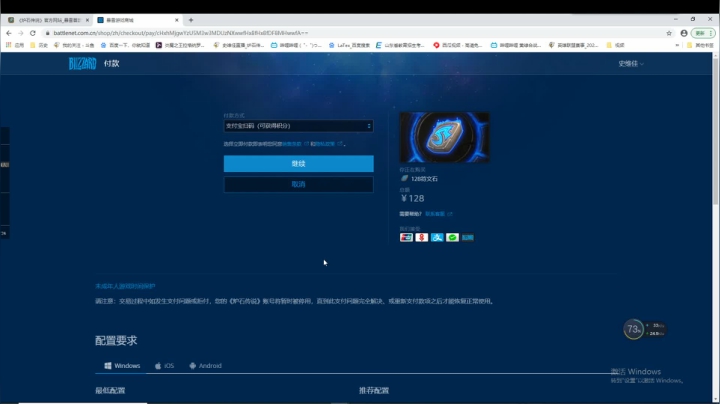The image size is (720, 404).
Task: Click the 73% performance monitor widget
Action: 644,329
